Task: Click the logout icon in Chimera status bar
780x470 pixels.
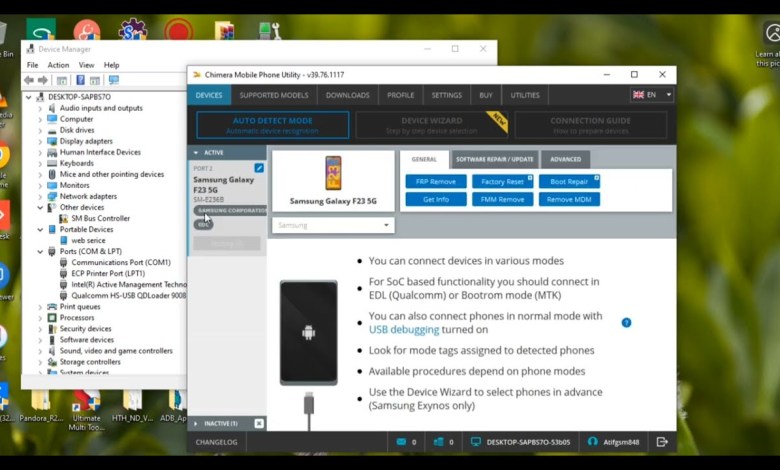Action: 662,441
